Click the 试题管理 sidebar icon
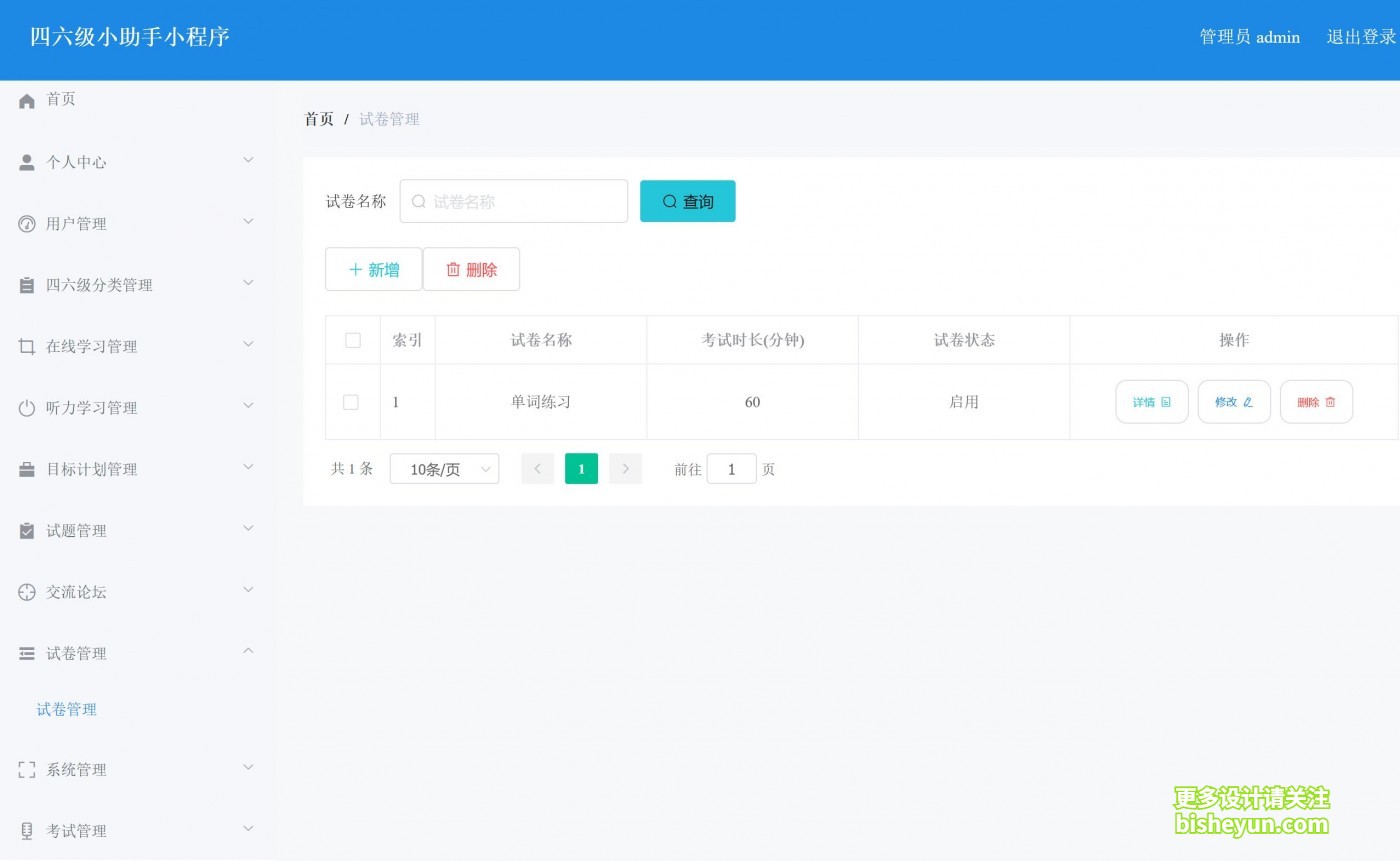Image resolution: width=1400 pixels, height=861 pixels. tap(26, 529)
